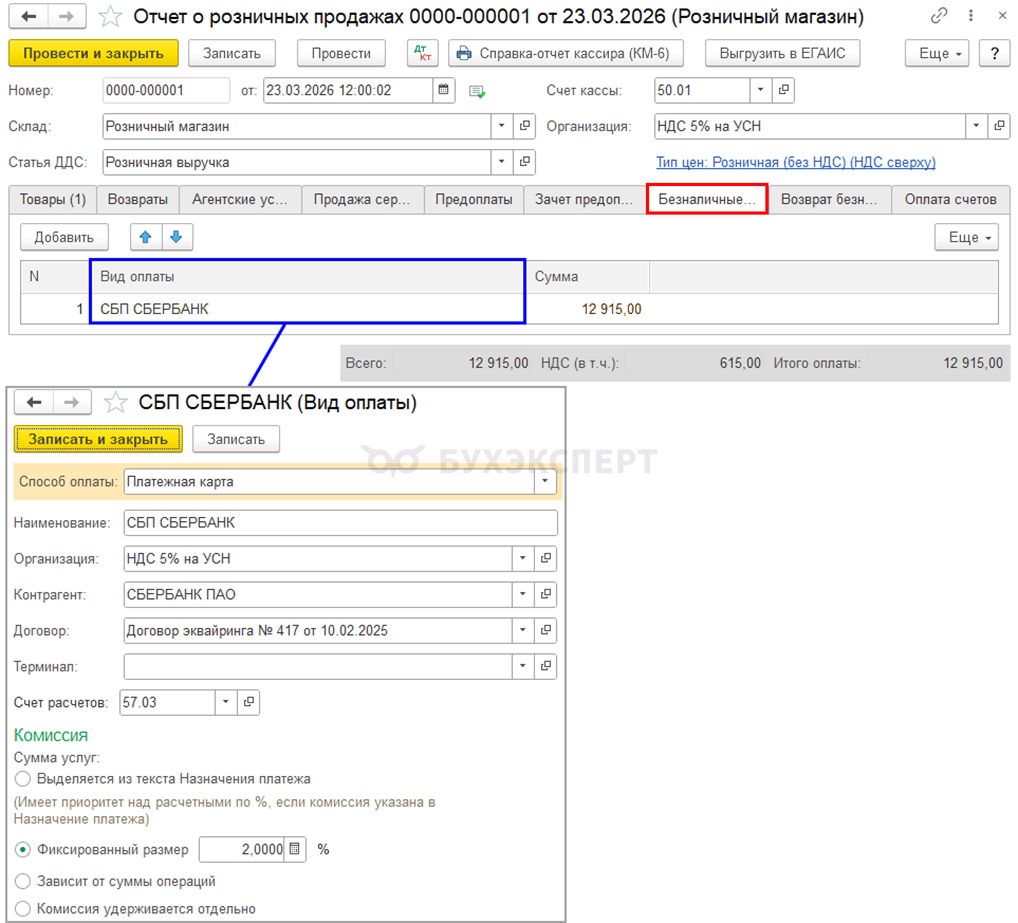Click Провести и закрыть button
Screen dimensions: 1018x923
coord(93,53)
